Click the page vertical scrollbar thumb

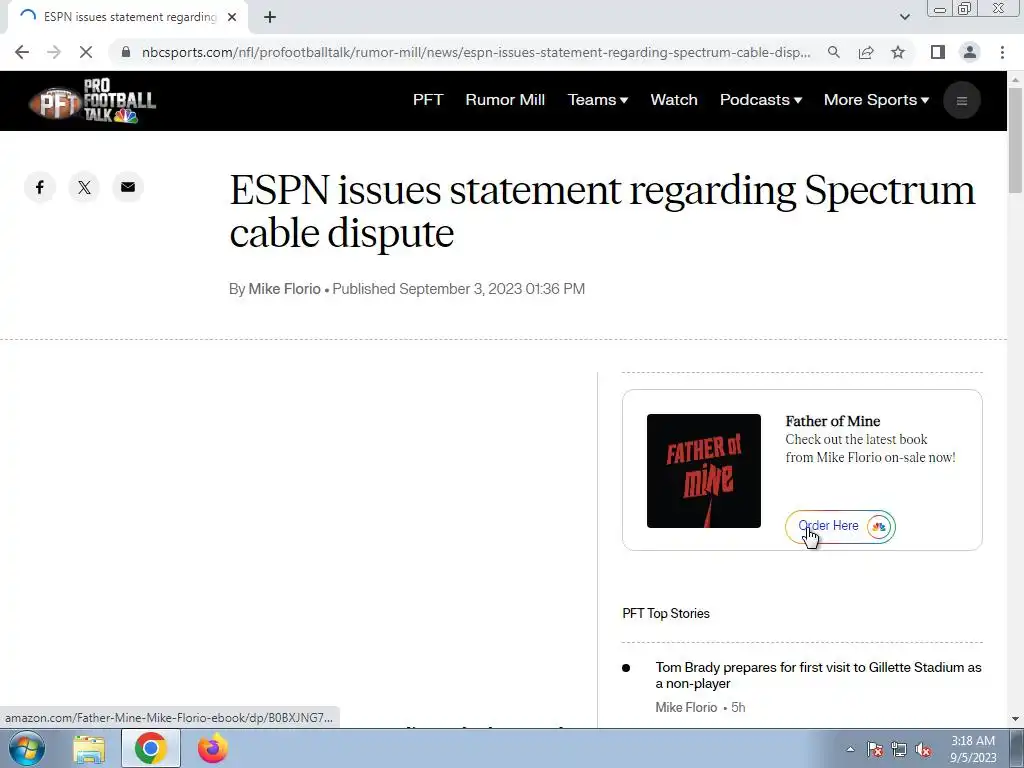point(1015,140)
